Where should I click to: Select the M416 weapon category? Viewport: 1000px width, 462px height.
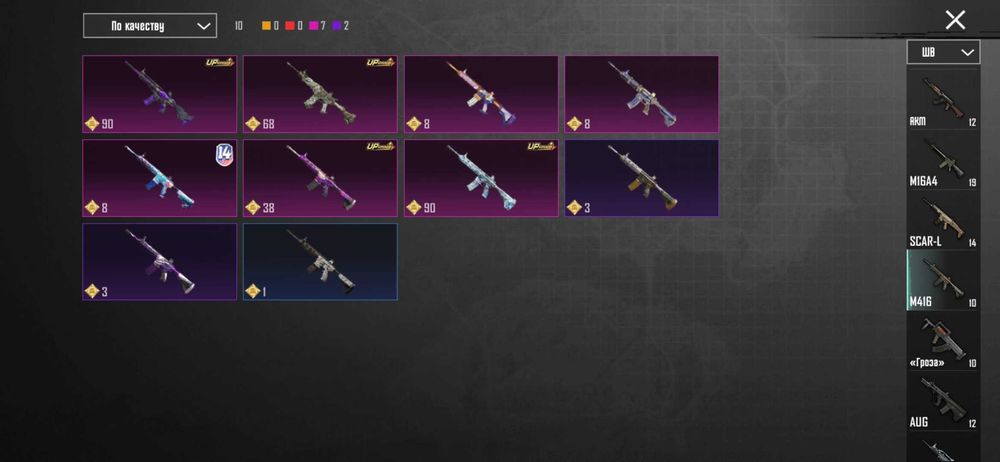943,280
